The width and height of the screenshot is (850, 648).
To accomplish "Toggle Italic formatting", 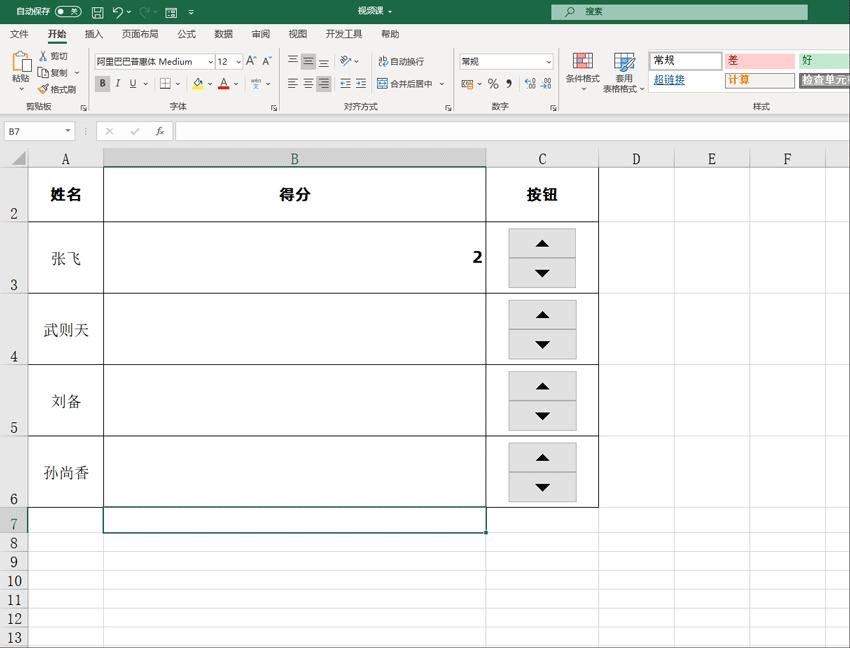I will [x=117, y=82].
